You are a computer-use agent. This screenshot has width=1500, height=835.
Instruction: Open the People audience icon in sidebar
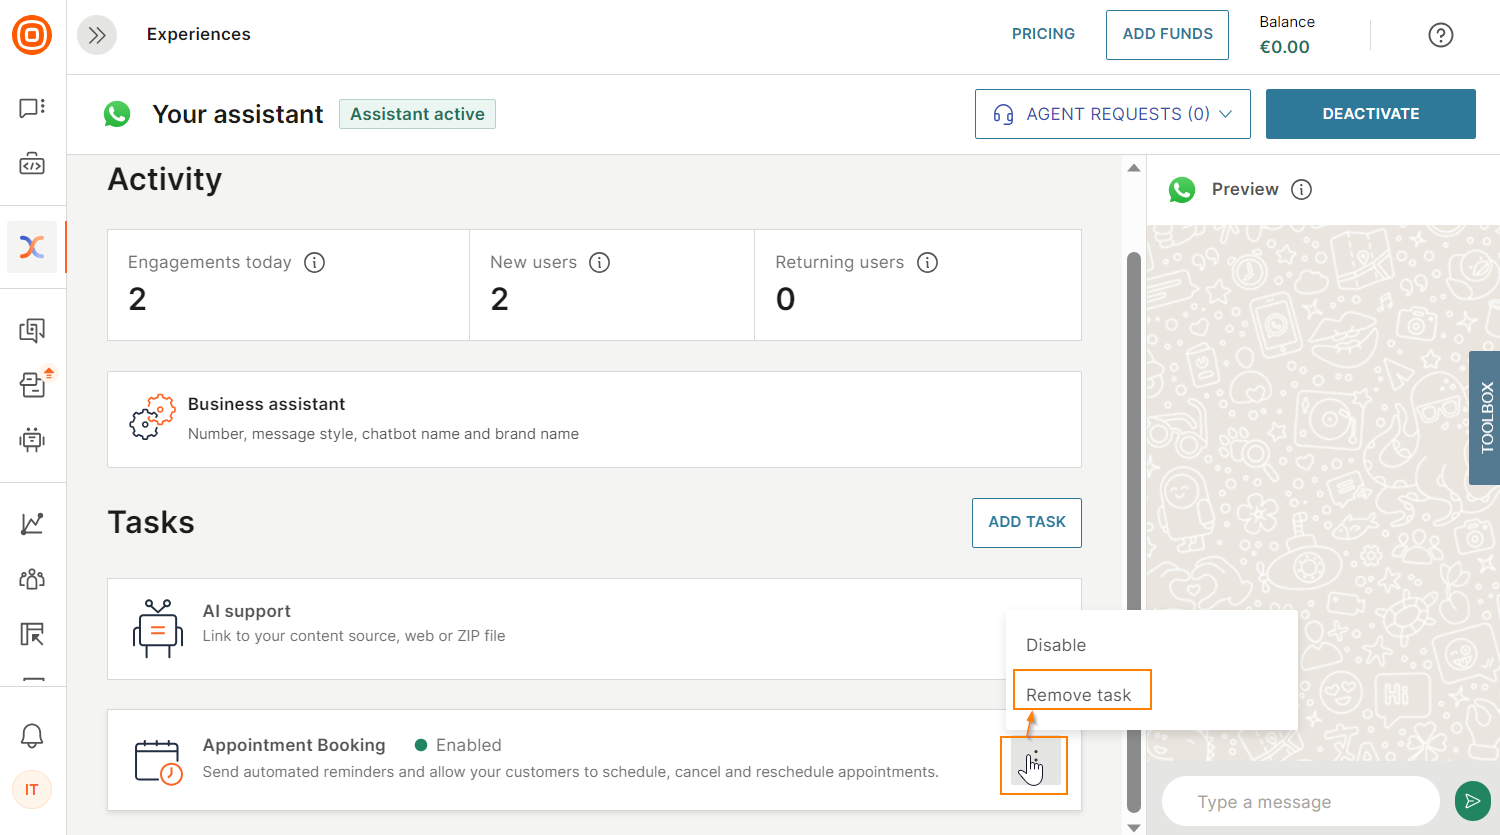click(32, 579)
